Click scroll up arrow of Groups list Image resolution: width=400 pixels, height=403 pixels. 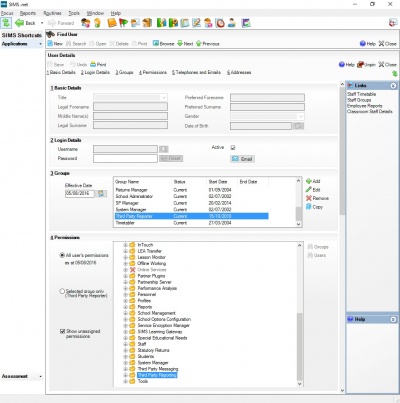tap(299, 181)
